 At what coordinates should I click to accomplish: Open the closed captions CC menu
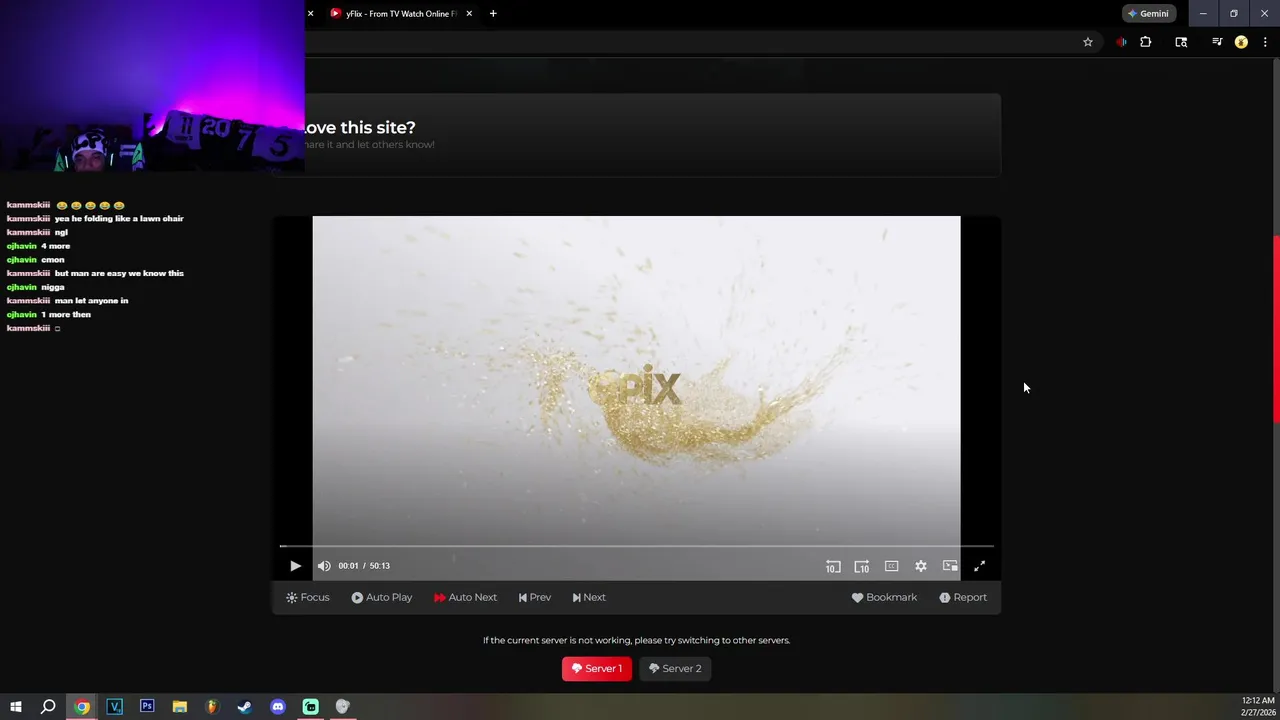pos(891,566)
